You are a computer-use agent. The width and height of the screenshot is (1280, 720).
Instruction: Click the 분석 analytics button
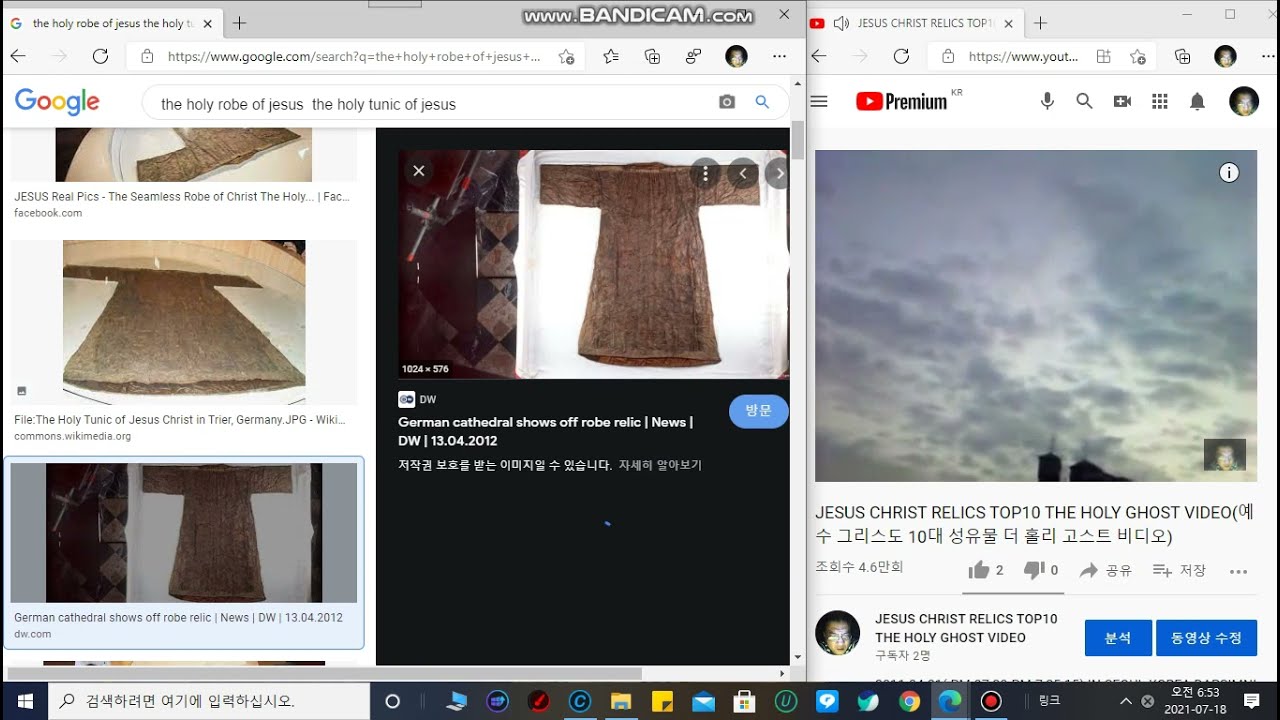pos(1118,638)
